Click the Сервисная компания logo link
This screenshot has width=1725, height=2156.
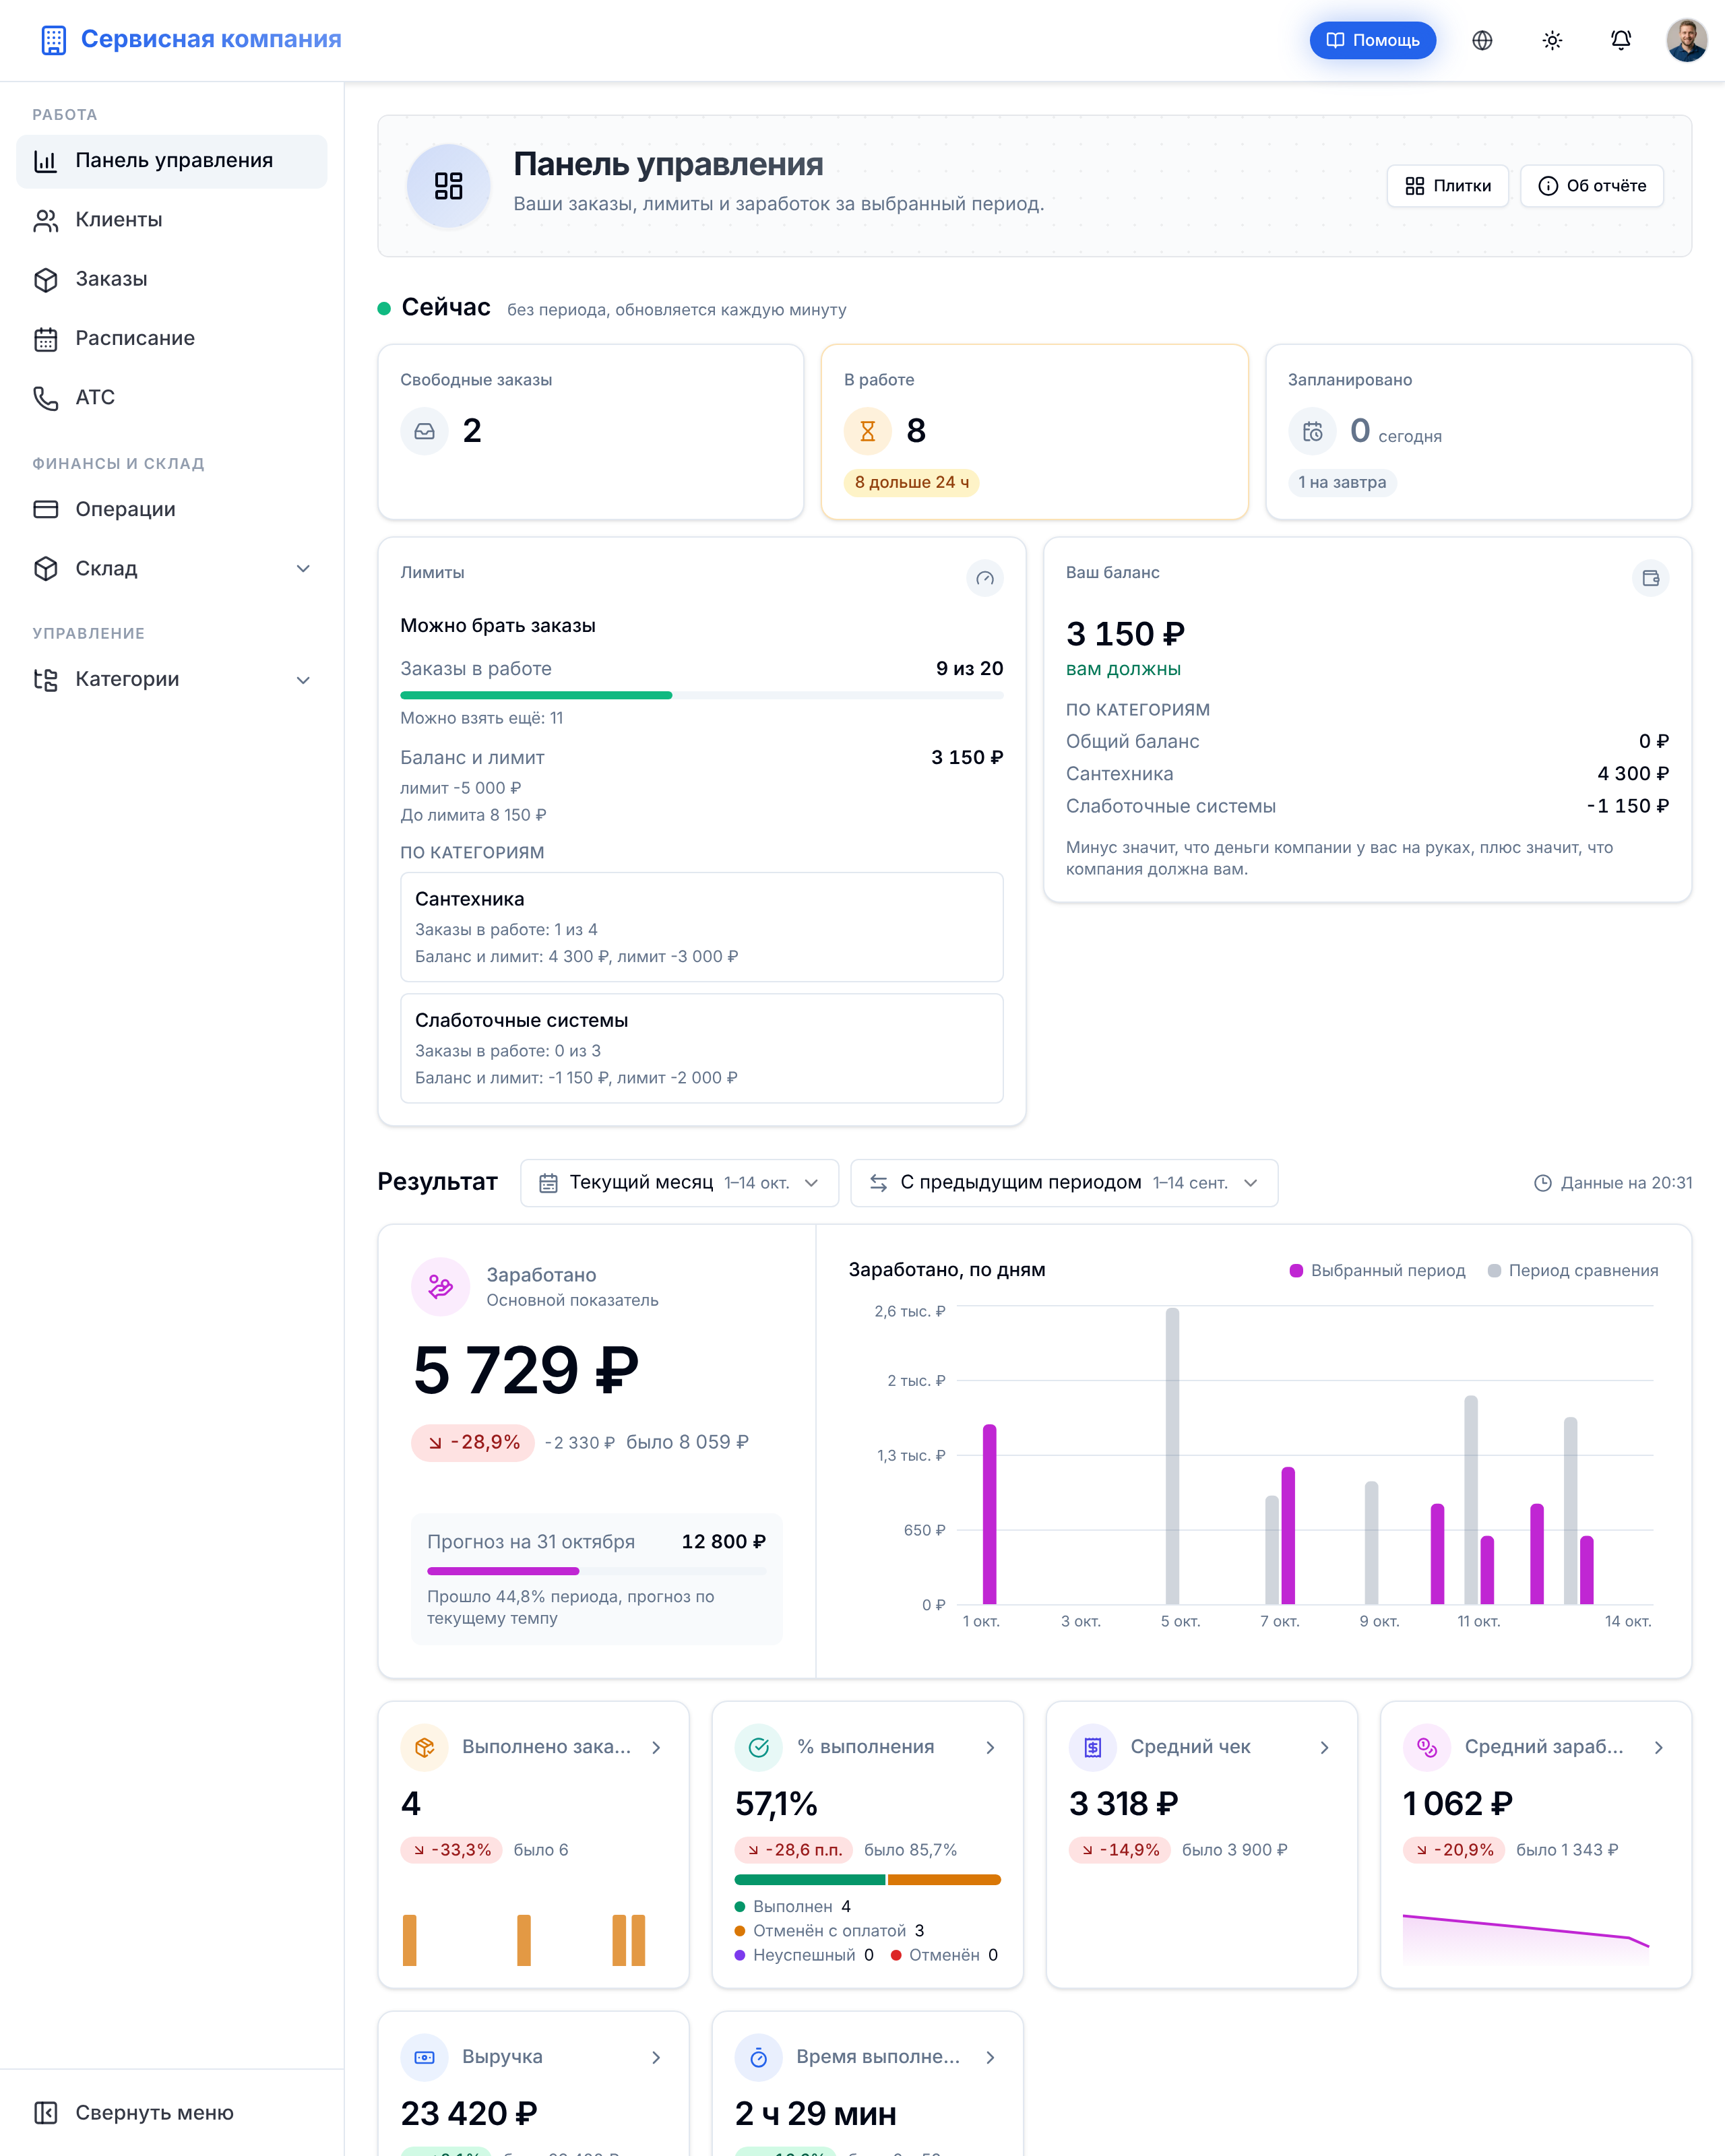191,40
